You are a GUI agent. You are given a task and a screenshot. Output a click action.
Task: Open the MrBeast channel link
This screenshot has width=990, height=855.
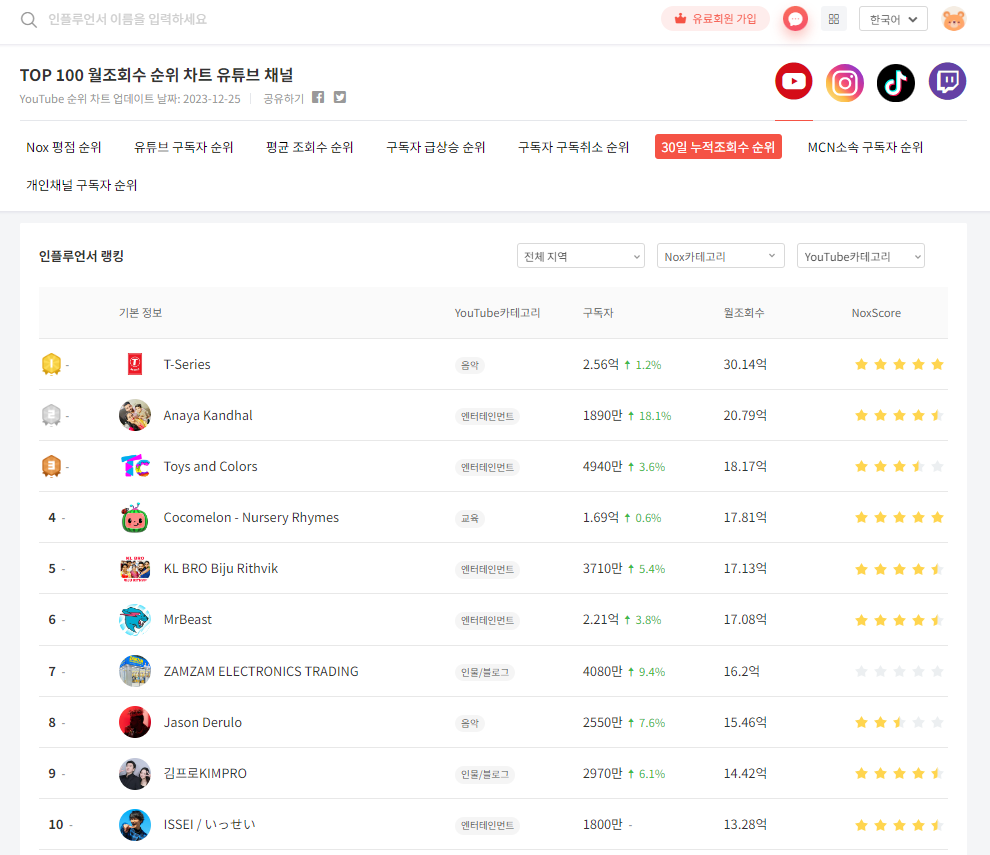tap(188, 620)
